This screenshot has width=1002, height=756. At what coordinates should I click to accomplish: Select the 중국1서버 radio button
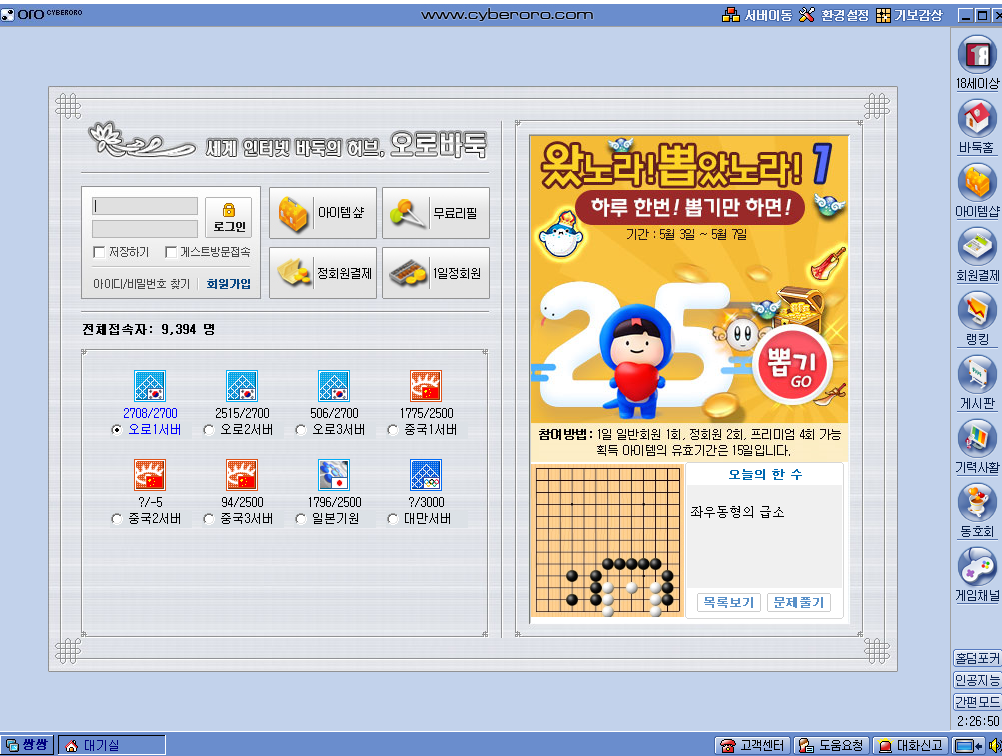tap(392, 430)
